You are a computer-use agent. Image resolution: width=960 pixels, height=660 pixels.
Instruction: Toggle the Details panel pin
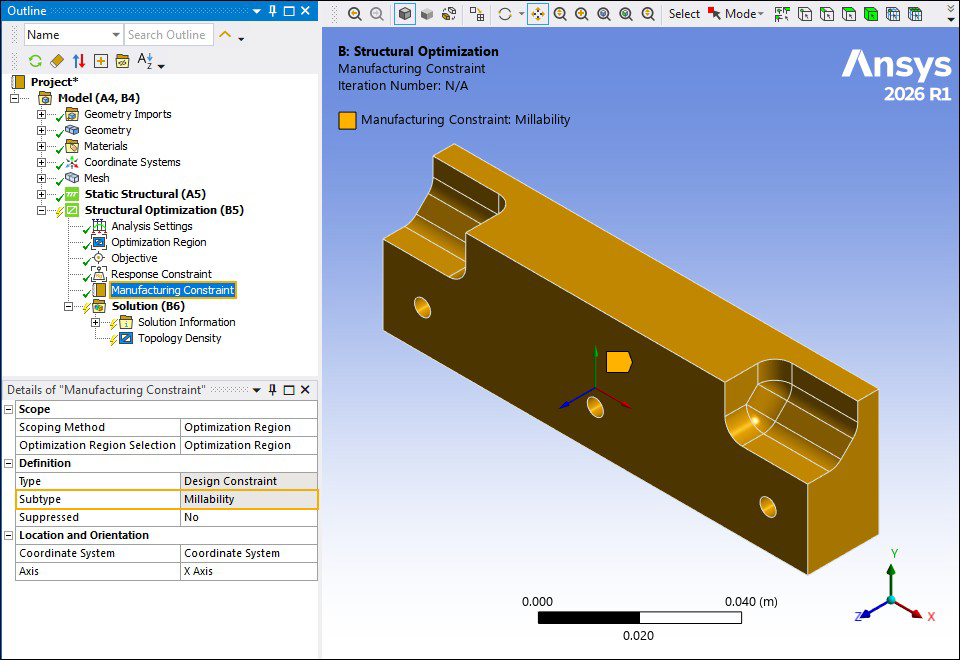(273, 390)
